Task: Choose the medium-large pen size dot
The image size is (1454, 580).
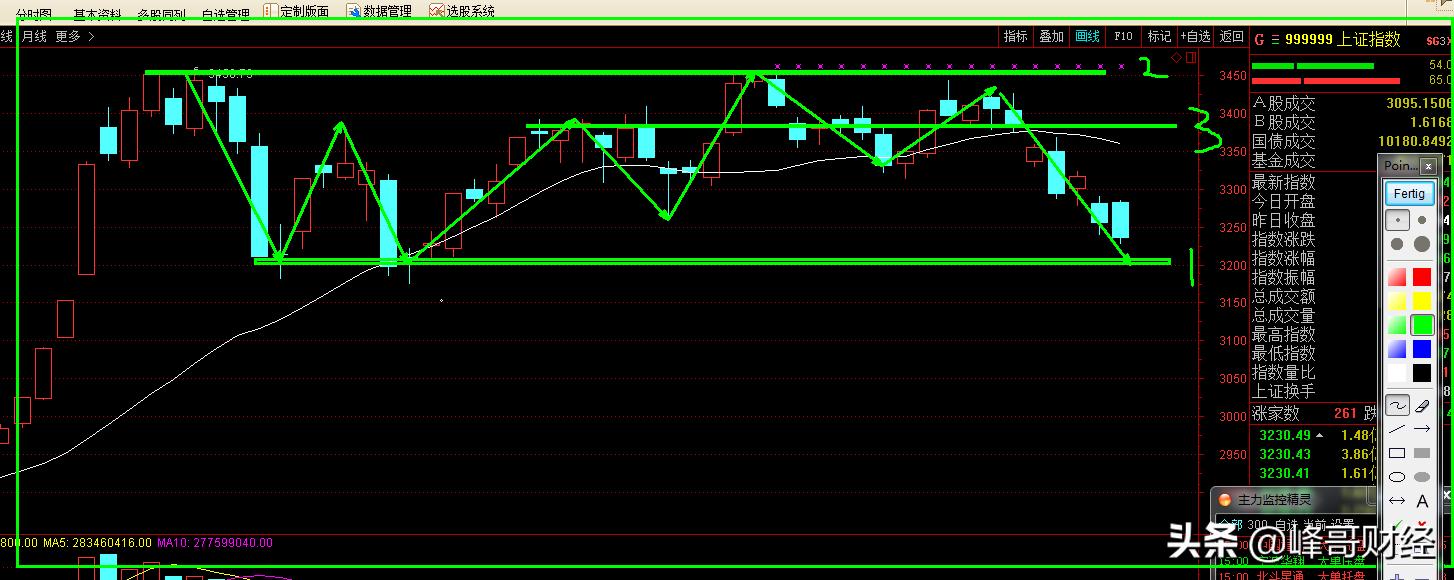Action: 1397,244
